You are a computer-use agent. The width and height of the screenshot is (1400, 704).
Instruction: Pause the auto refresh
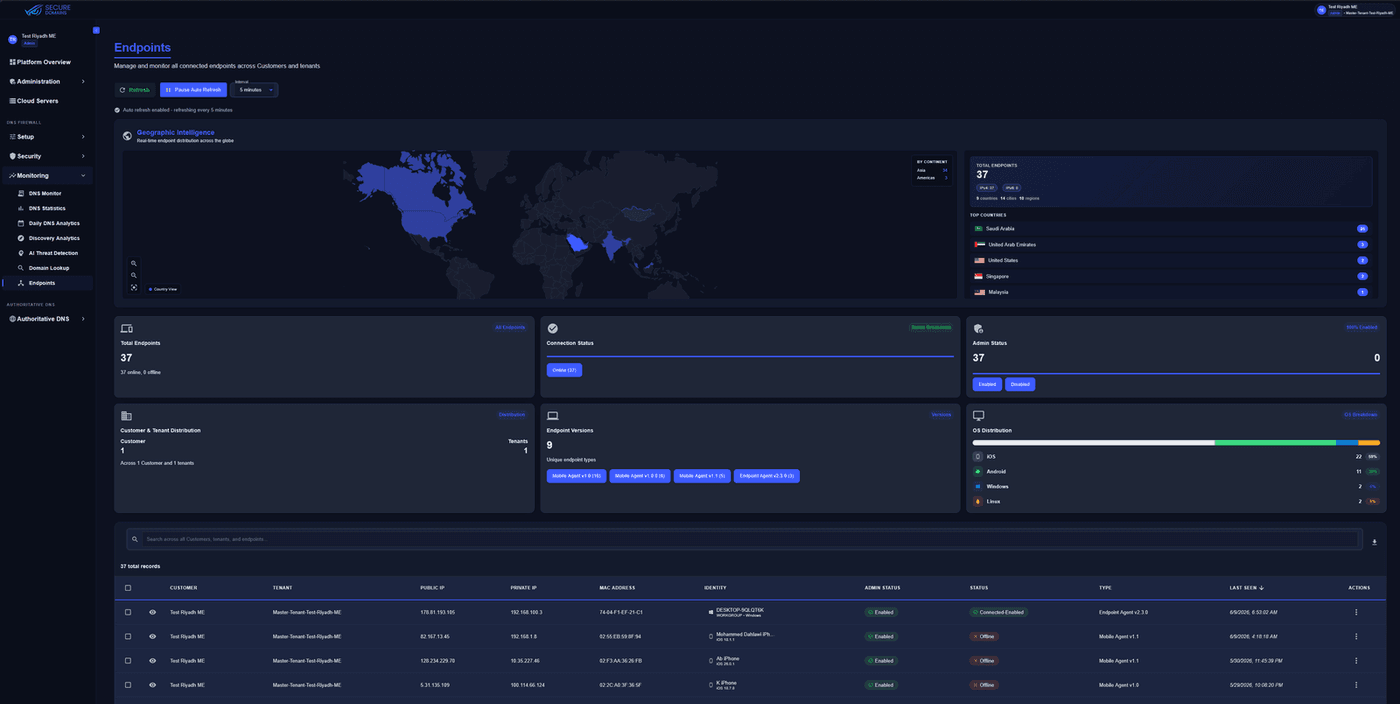(193, 90)
